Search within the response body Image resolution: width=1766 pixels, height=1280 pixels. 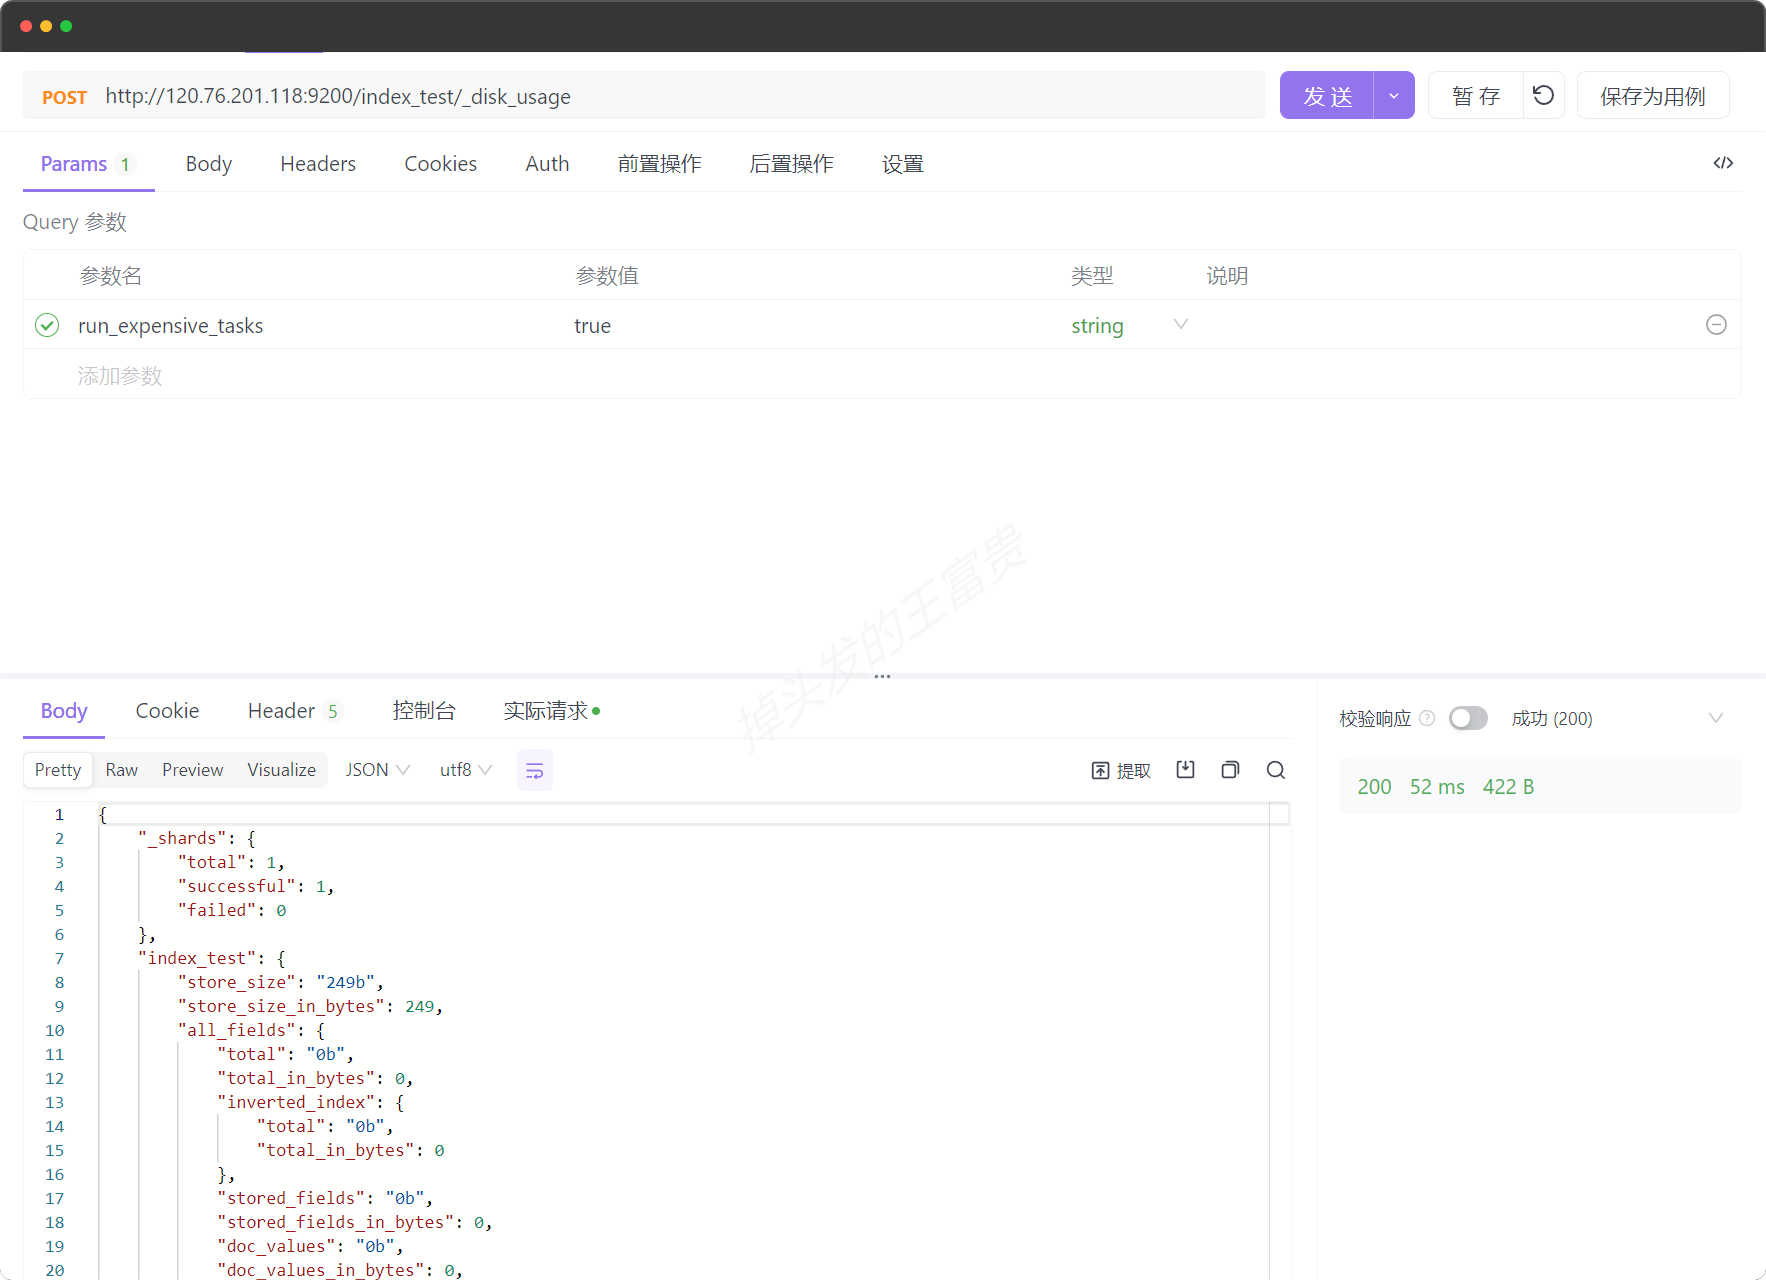point(1276,770)
